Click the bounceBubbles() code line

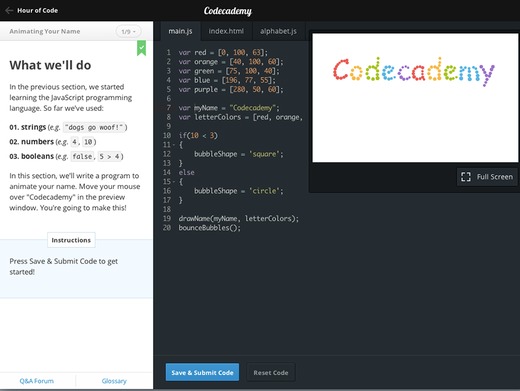(209, 228)
